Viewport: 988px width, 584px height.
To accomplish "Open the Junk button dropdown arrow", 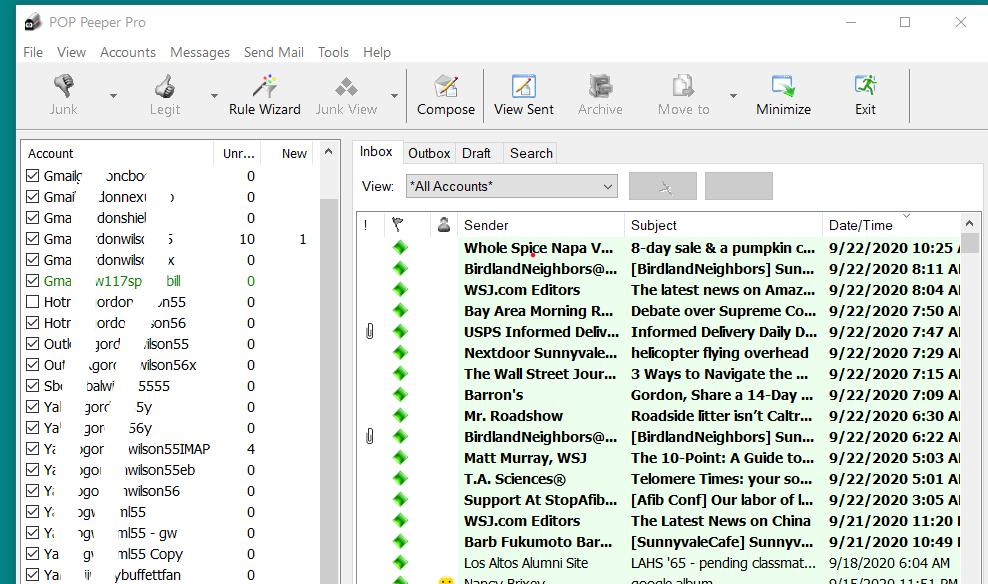I will [113, 96].
